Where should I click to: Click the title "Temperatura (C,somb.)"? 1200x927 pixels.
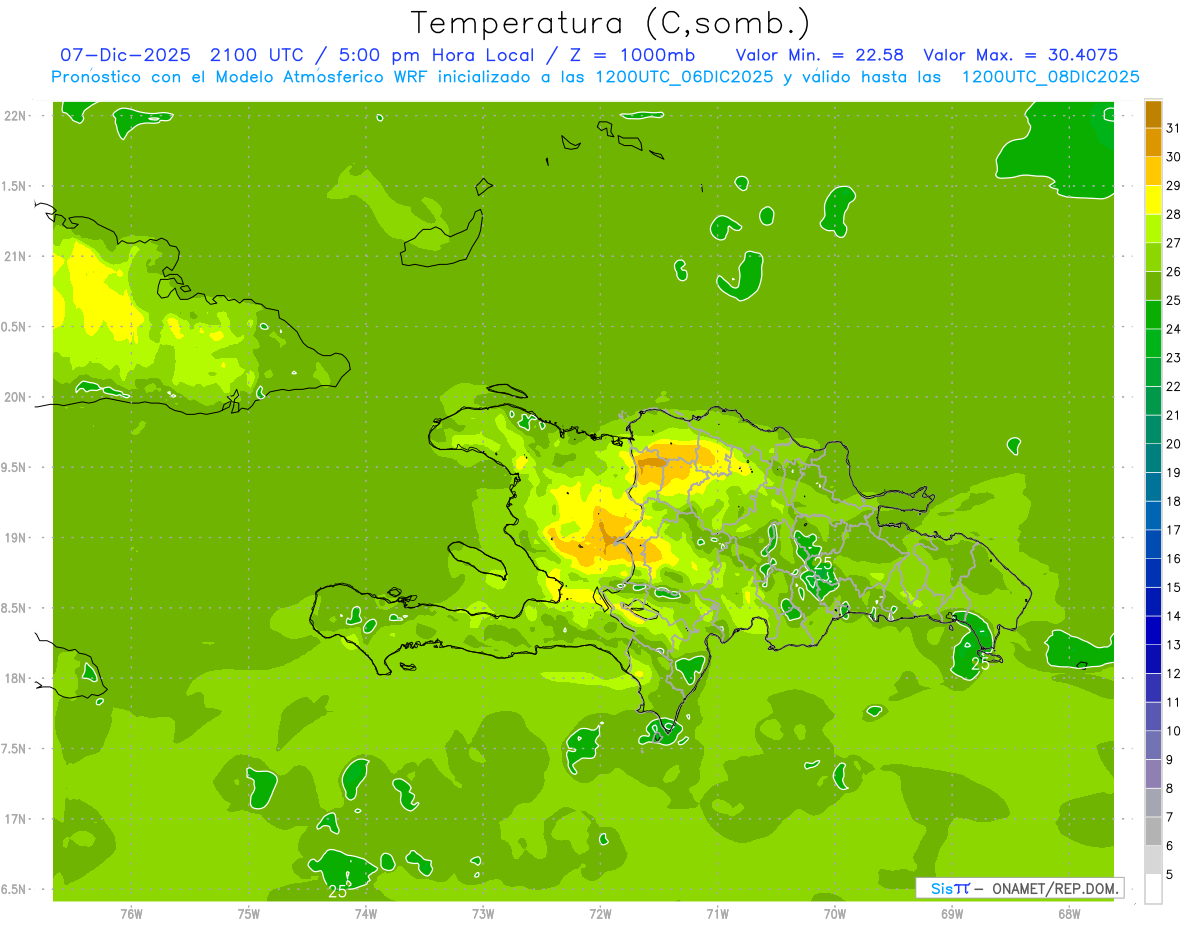tap(611, 23)
